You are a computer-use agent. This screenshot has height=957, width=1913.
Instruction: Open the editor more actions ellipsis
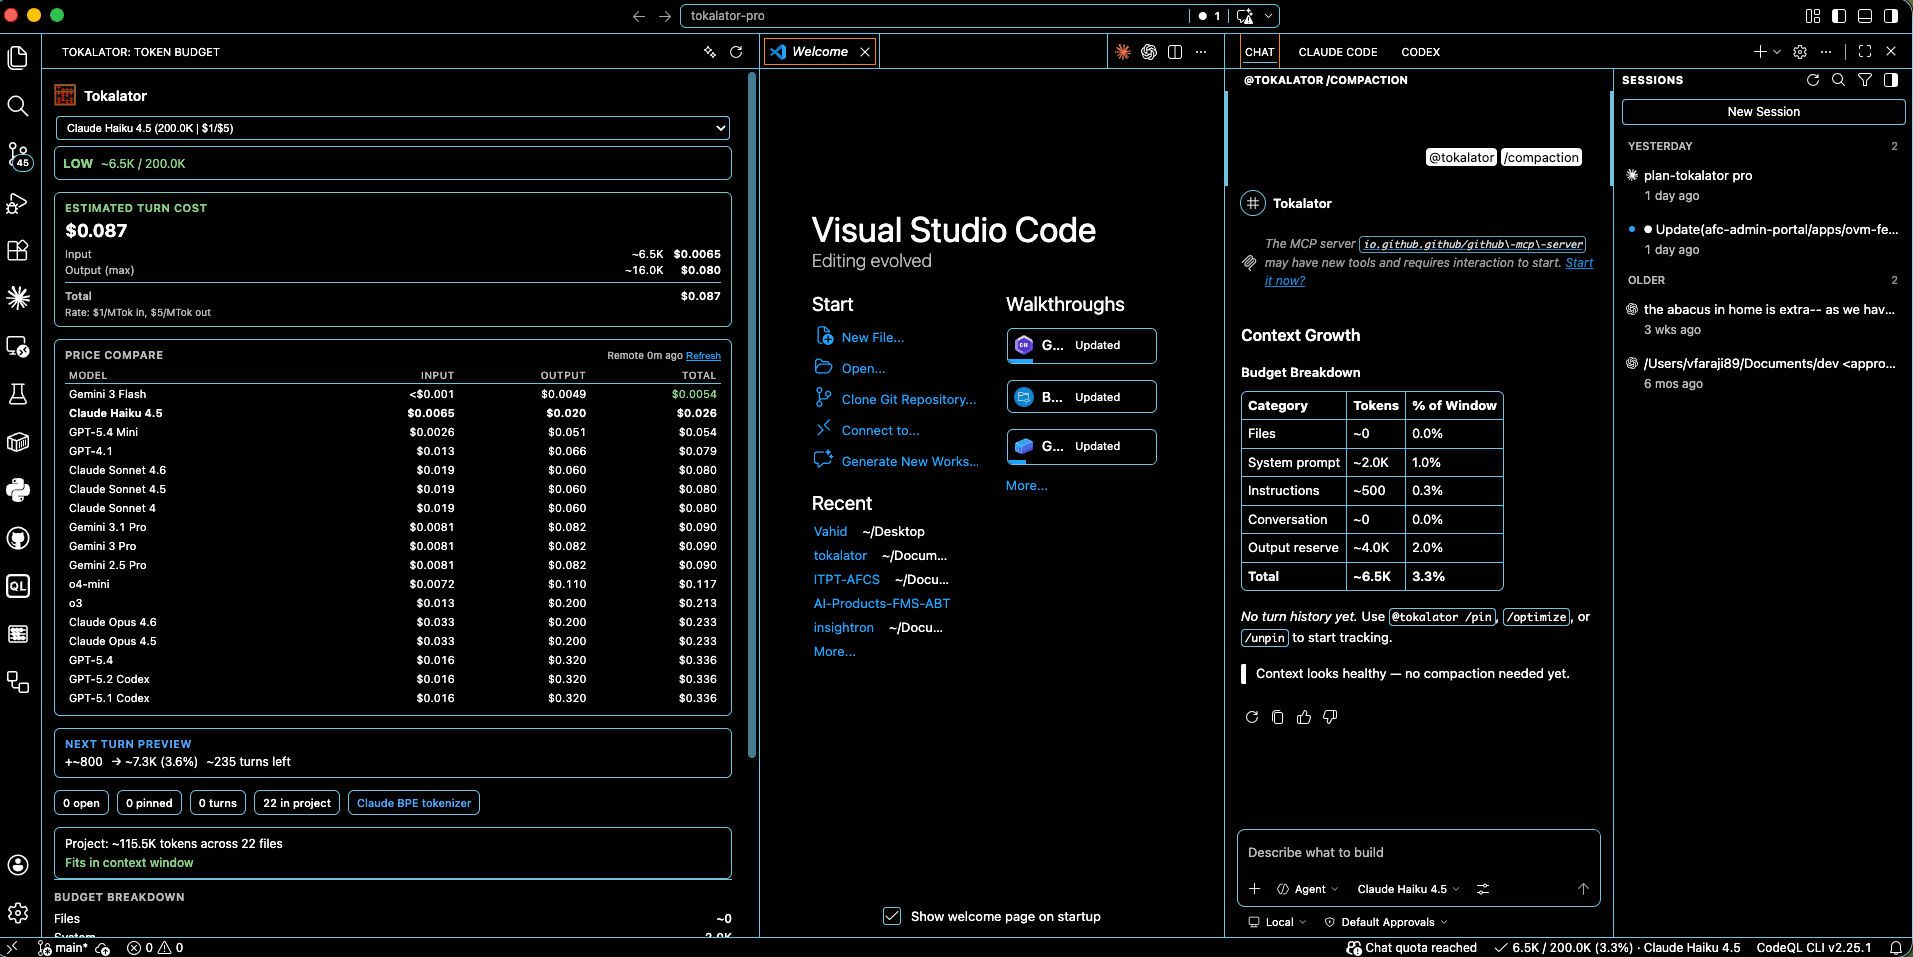click(1201, 52)
